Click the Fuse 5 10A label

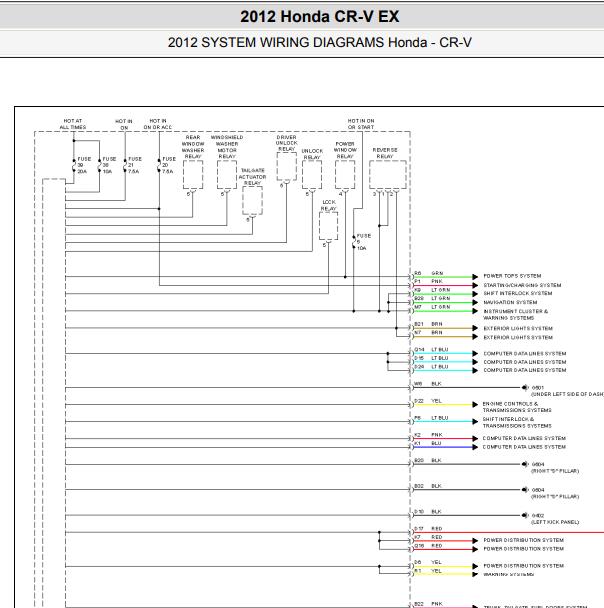click(363, 242)
